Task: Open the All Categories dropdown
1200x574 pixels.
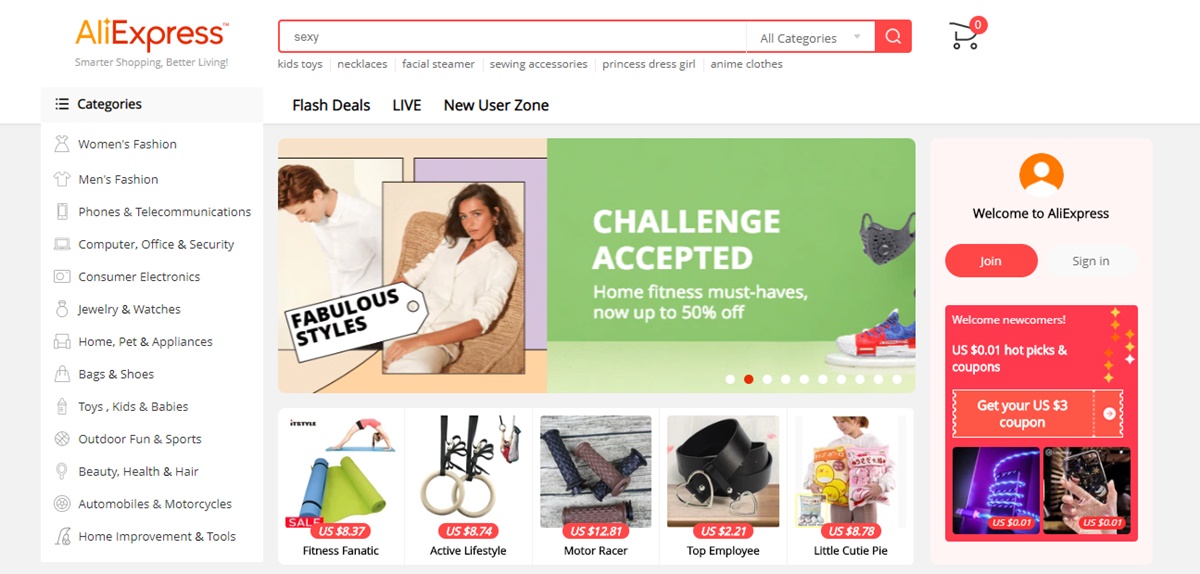Action: coord(810,38)
